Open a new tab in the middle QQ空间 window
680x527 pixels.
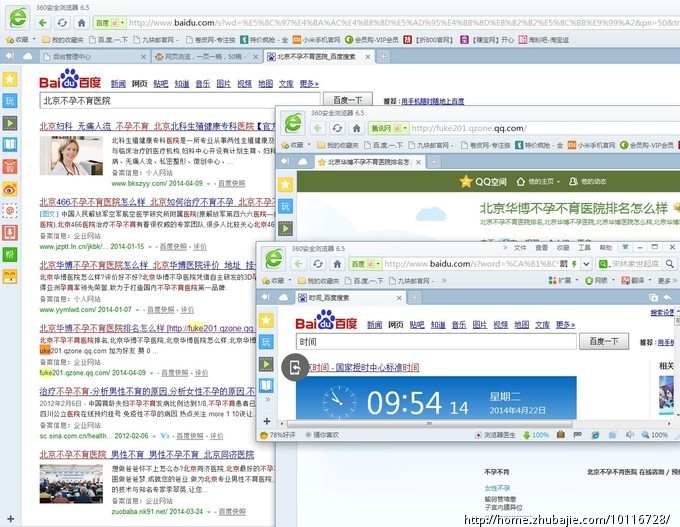(434, 162)
